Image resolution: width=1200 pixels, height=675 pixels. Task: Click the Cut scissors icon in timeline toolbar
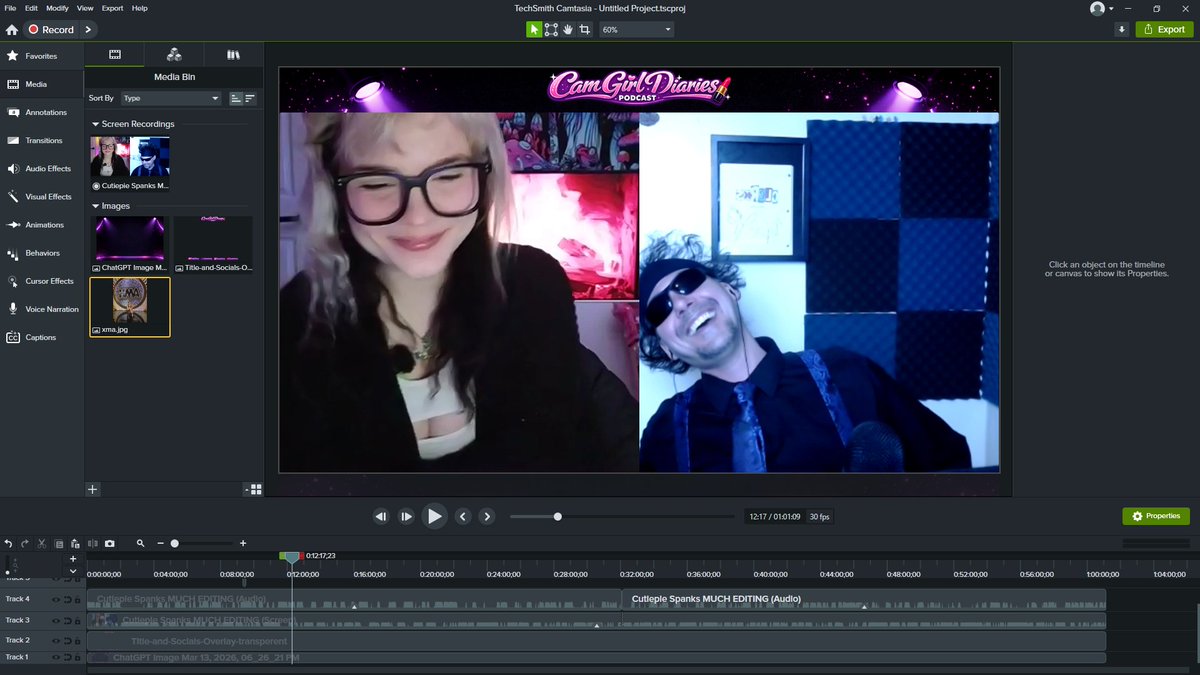[x=42, y=543]
